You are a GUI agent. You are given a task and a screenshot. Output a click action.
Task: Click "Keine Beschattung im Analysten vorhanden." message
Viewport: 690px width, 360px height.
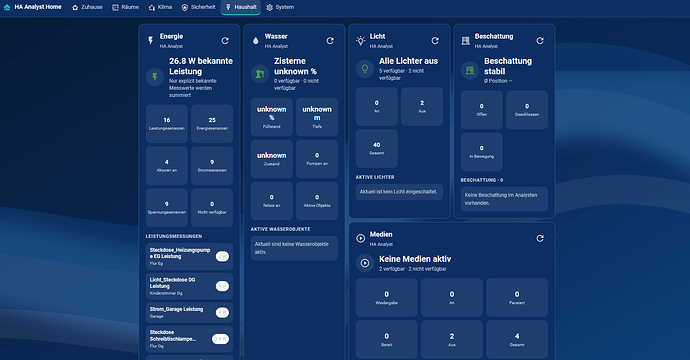504,199
